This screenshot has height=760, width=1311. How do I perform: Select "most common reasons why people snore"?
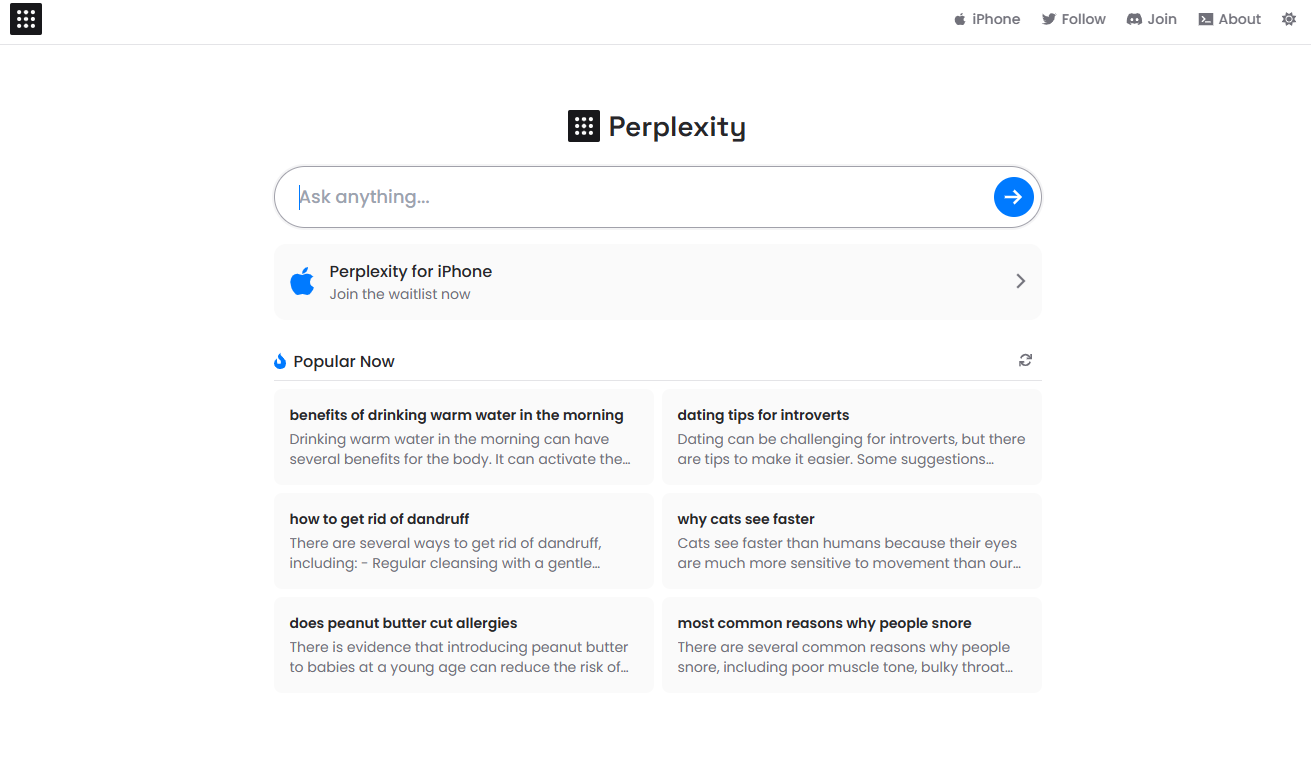click(x=851, y=645)
